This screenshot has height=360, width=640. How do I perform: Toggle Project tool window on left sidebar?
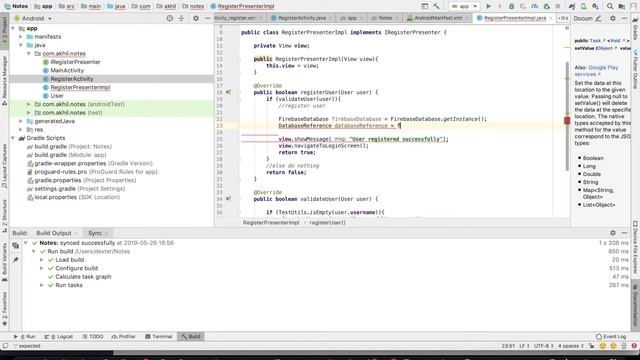[4, 31]
